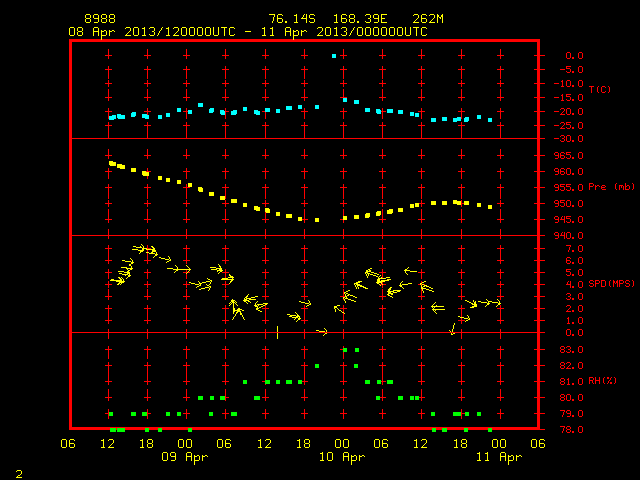Click the 09 Apr date label
The height and width of the screenshot is (480, 640).
point(184,457)
